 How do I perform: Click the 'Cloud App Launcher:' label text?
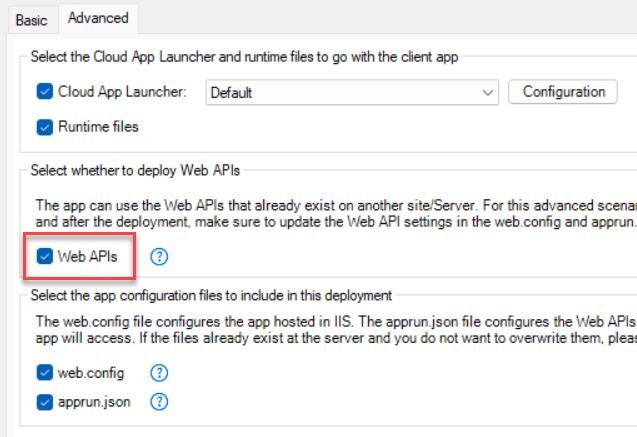tap(122, 92)
